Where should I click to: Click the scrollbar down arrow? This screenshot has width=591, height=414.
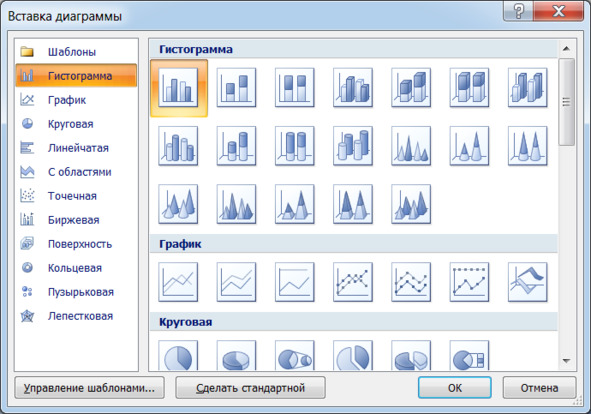click(x=566, y=361)
